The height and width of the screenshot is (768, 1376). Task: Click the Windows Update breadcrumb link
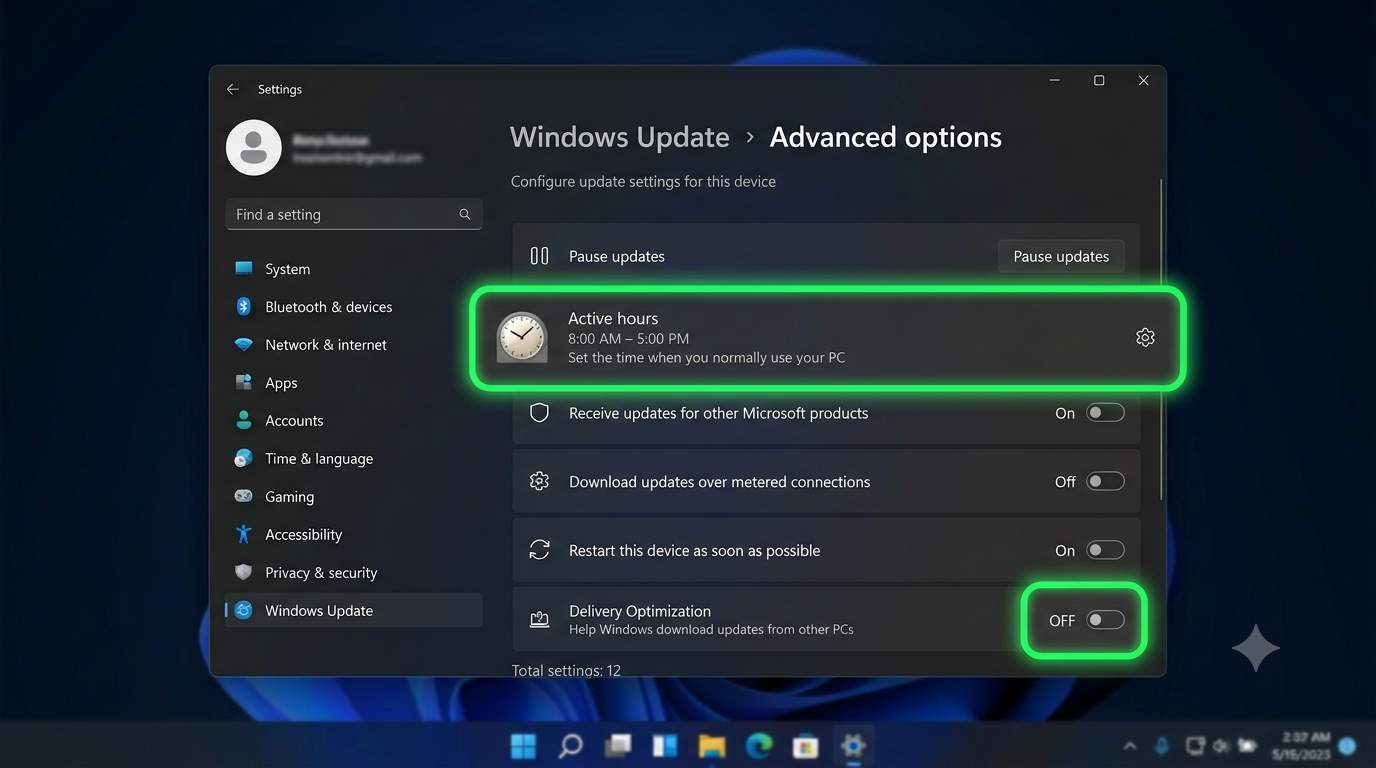point(620,137)
